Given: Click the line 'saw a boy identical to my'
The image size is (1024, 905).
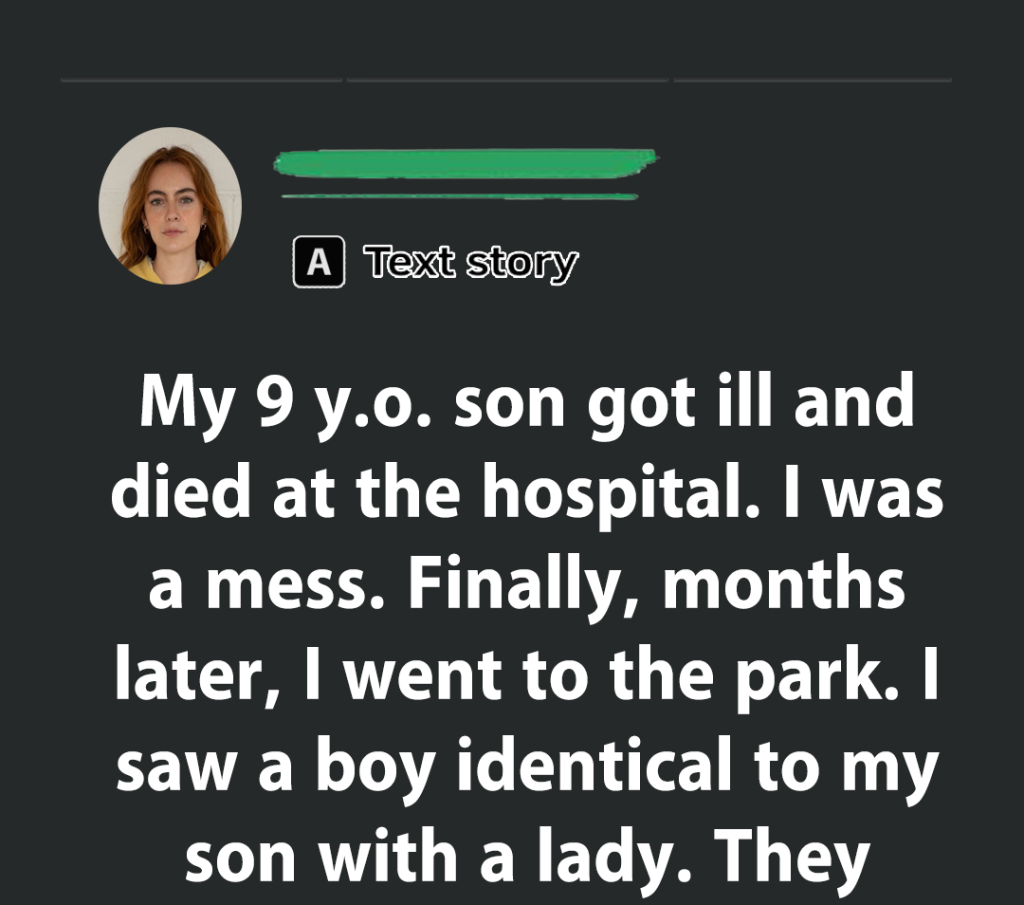Looking at the screenshot, I should point(526,768).
